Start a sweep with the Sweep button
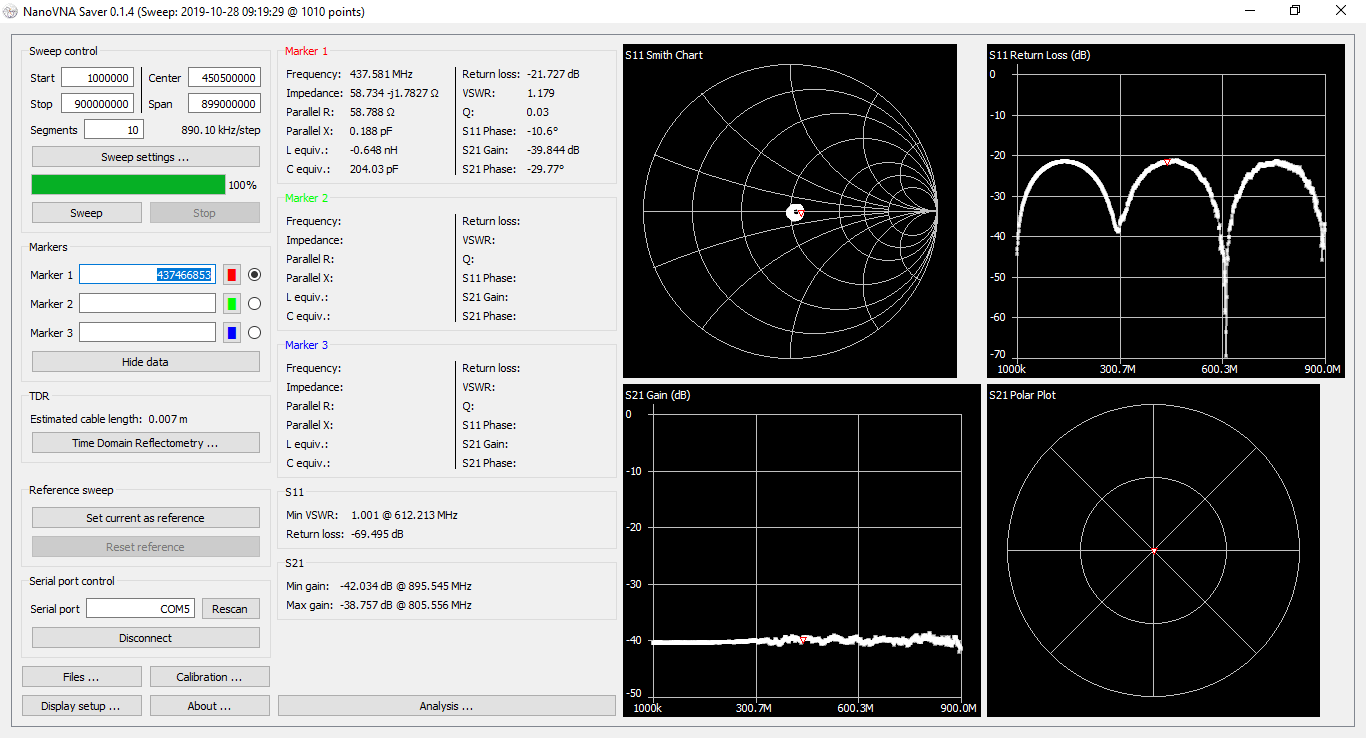 (86, 213)
